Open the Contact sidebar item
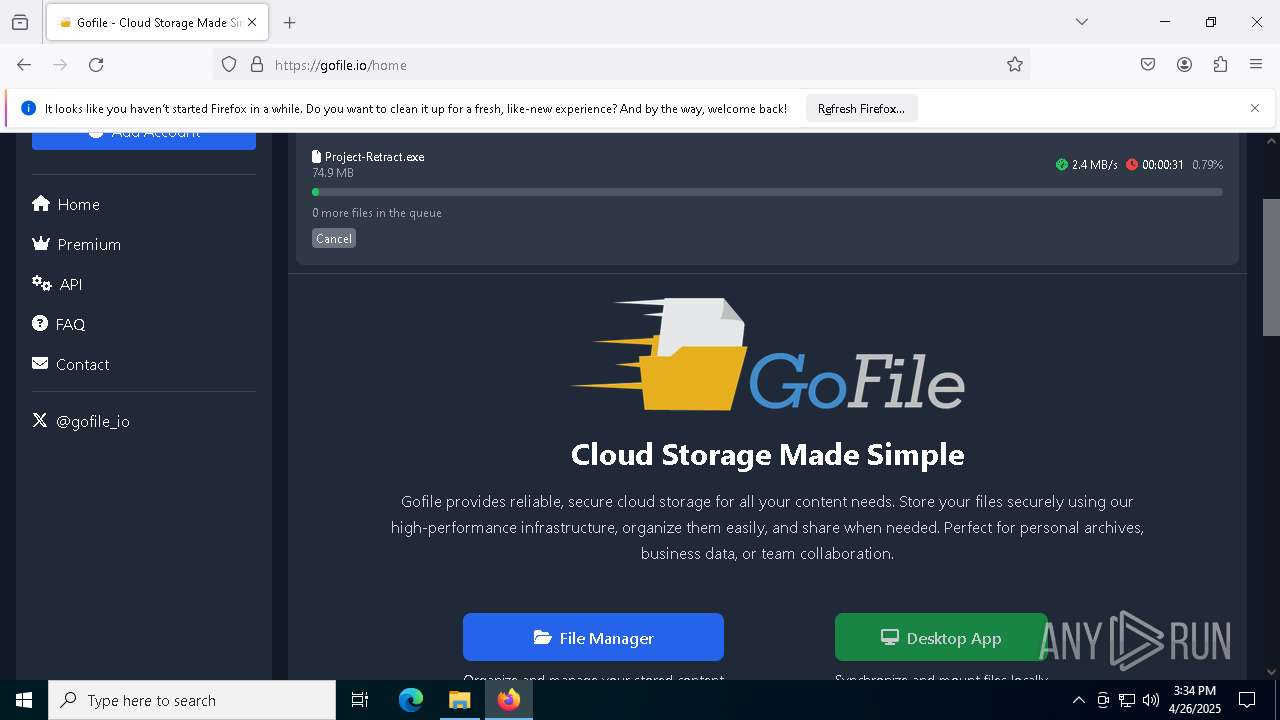Image resolution: width=1280 pixels, height=720 pixels. (x=70, y=364)
